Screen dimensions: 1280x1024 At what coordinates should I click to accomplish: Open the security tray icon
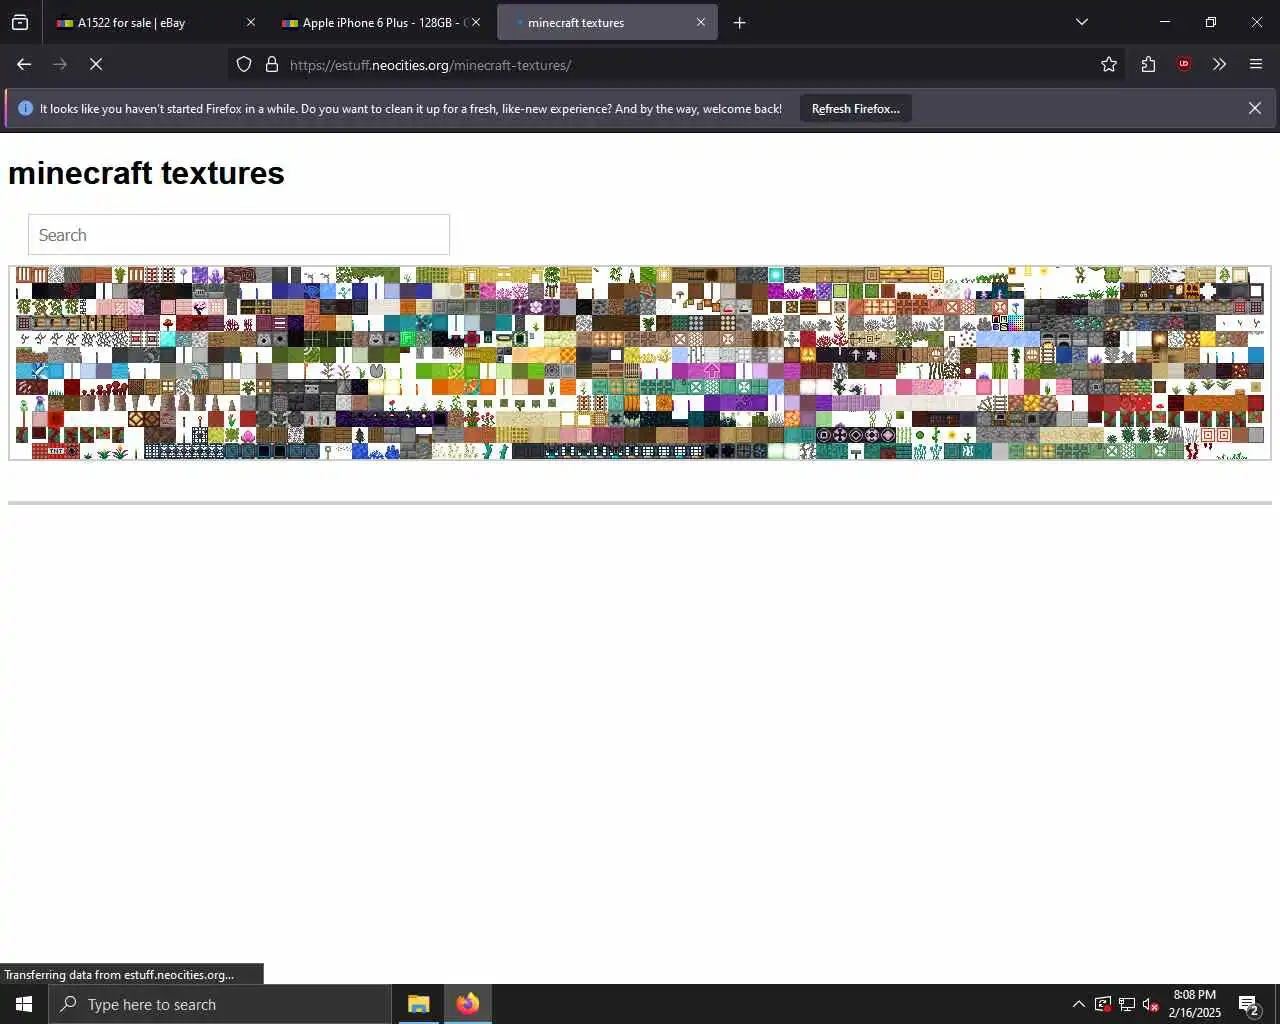tap(1102, 1004)
